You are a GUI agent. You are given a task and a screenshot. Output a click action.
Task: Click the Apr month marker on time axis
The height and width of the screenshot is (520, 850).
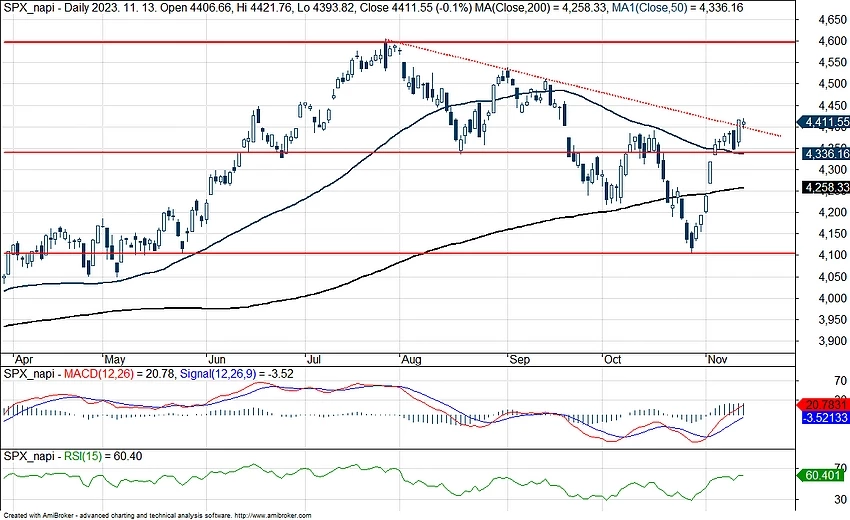17,357
